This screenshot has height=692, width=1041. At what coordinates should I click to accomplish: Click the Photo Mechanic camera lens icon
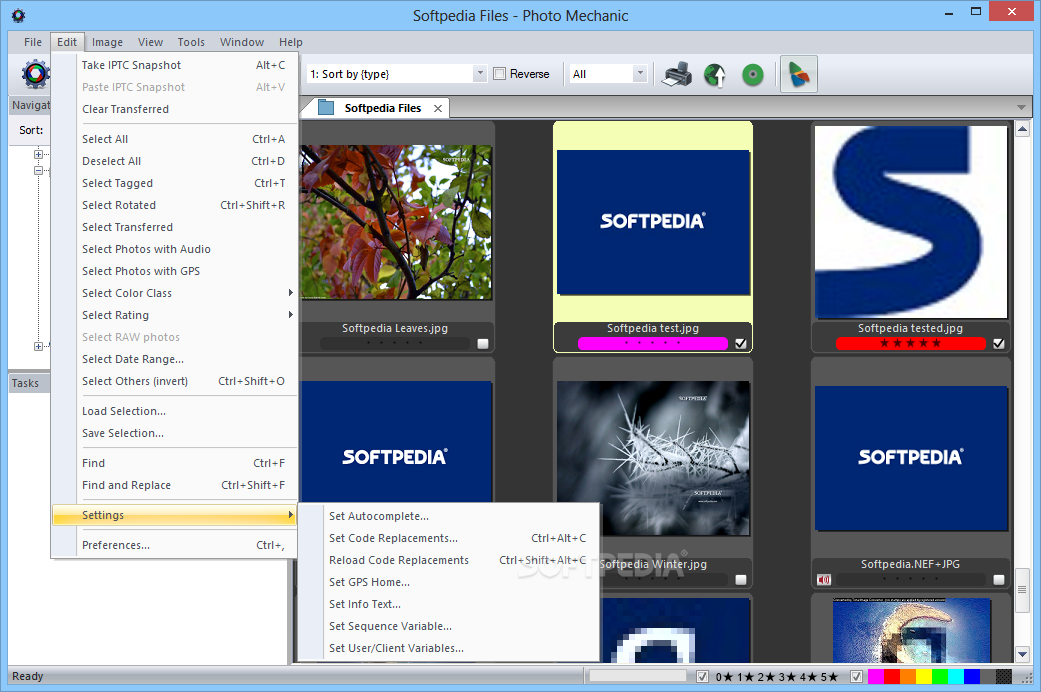35,74
